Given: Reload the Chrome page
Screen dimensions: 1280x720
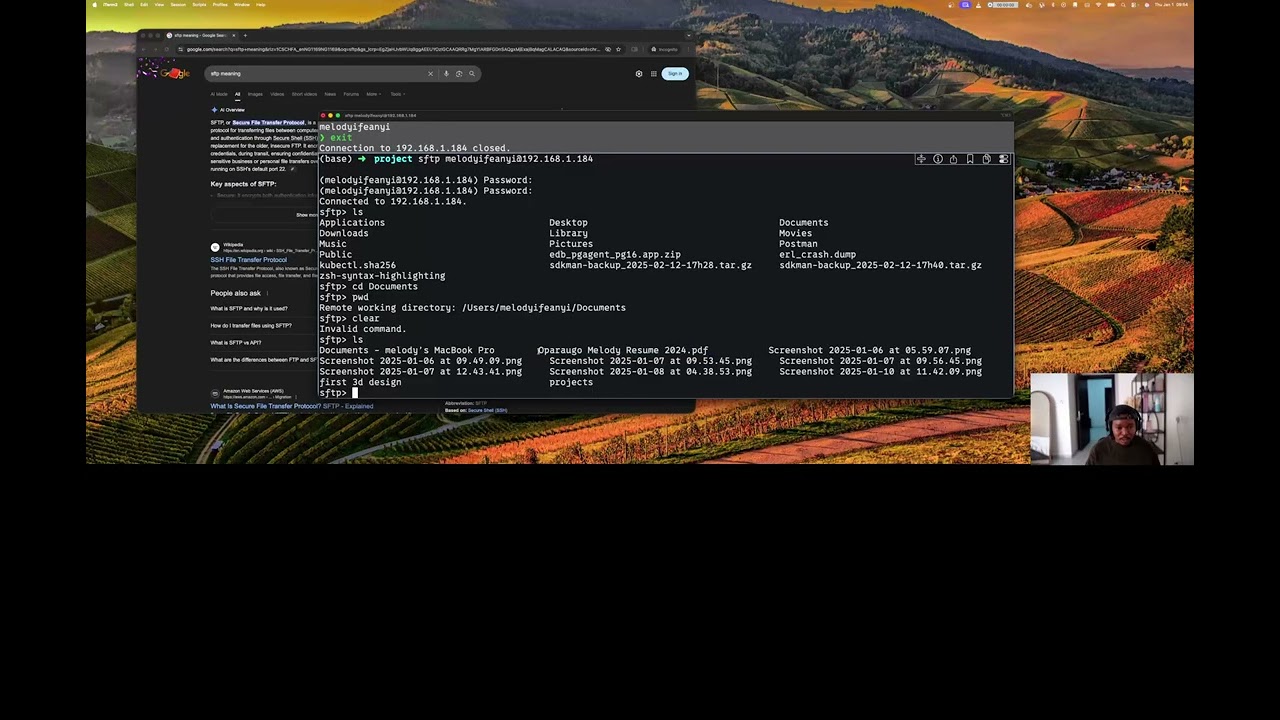Looking at the screenshot, I should 166,49.
